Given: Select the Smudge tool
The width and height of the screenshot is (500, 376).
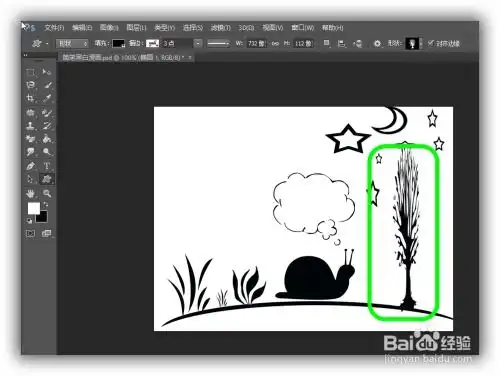Looking at the screenshot, I should (x=30, y=152).
